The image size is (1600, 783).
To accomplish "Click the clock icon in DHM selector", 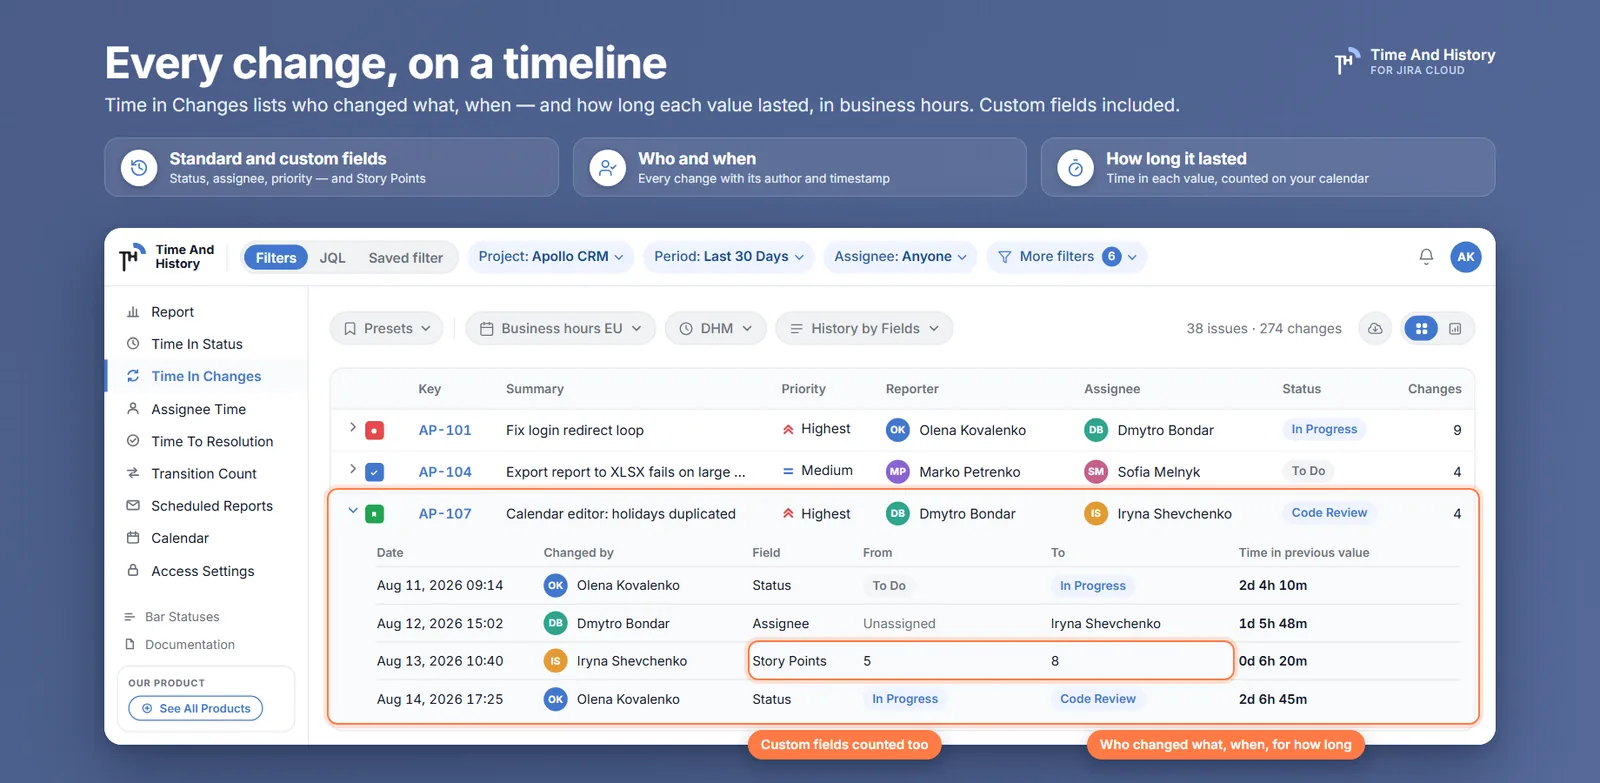I will coord(686,328).
